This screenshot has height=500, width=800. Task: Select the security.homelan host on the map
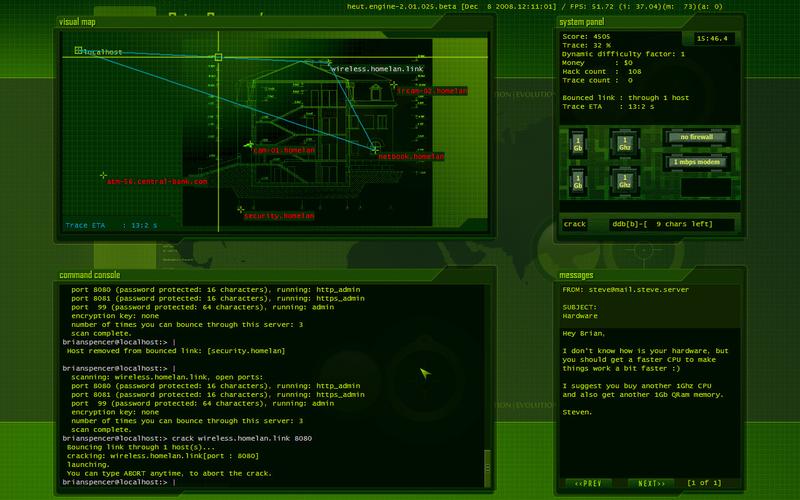241,209
